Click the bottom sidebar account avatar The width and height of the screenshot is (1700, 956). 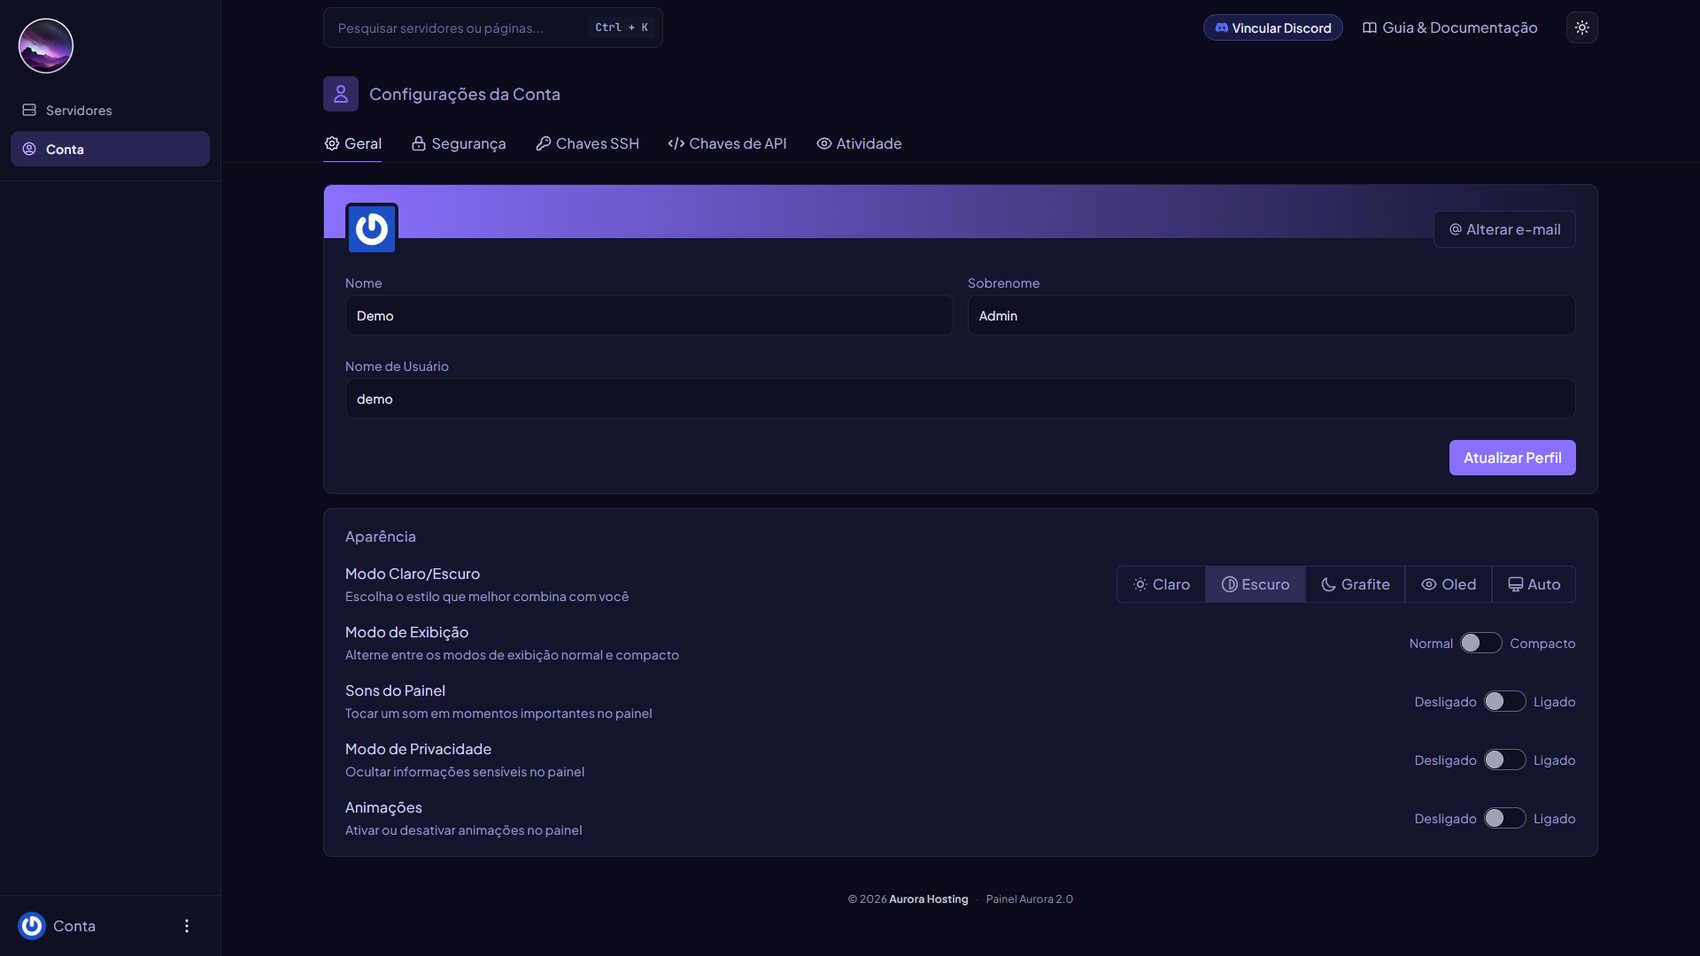click(32, 926)
